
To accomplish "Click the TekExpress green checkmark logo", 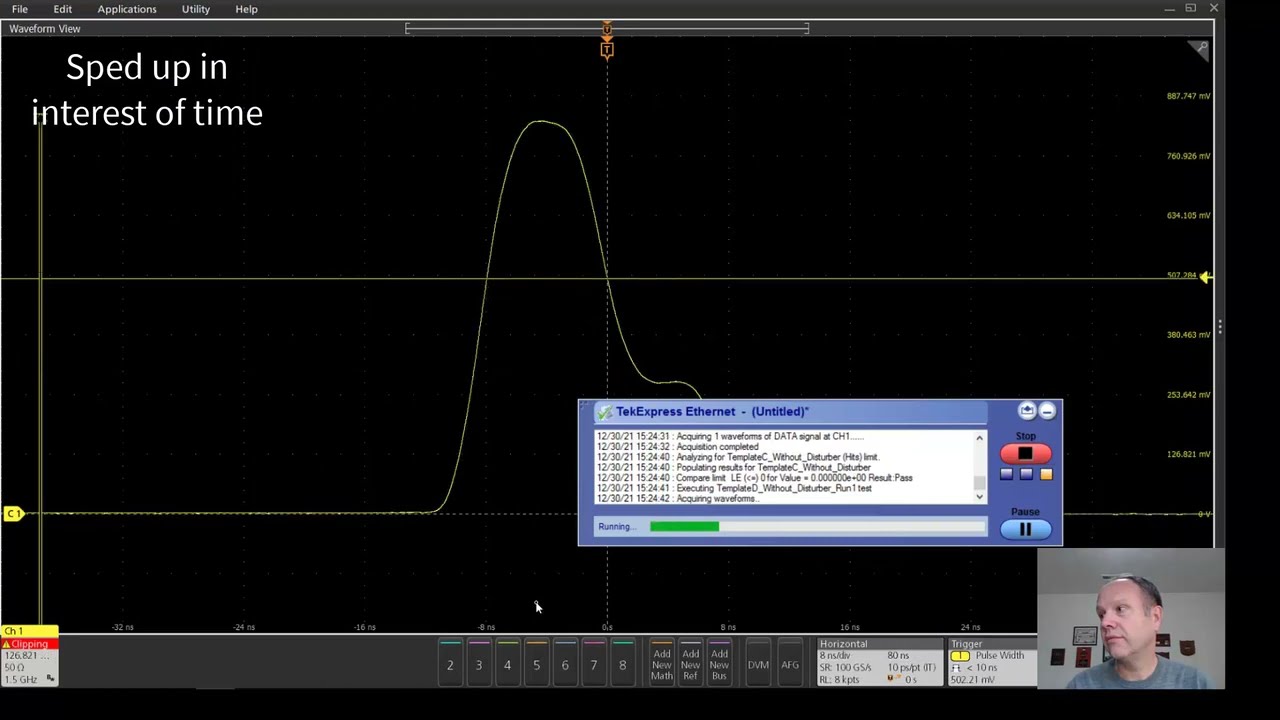I will (604, 412).
